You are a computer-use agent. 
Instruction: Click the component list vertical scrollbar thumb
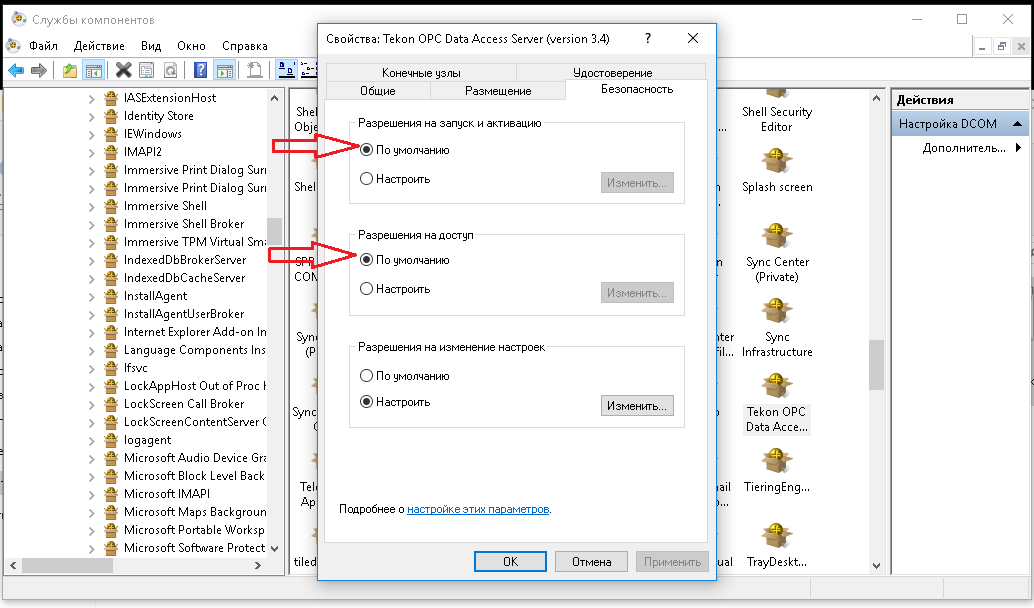(876, 364)
